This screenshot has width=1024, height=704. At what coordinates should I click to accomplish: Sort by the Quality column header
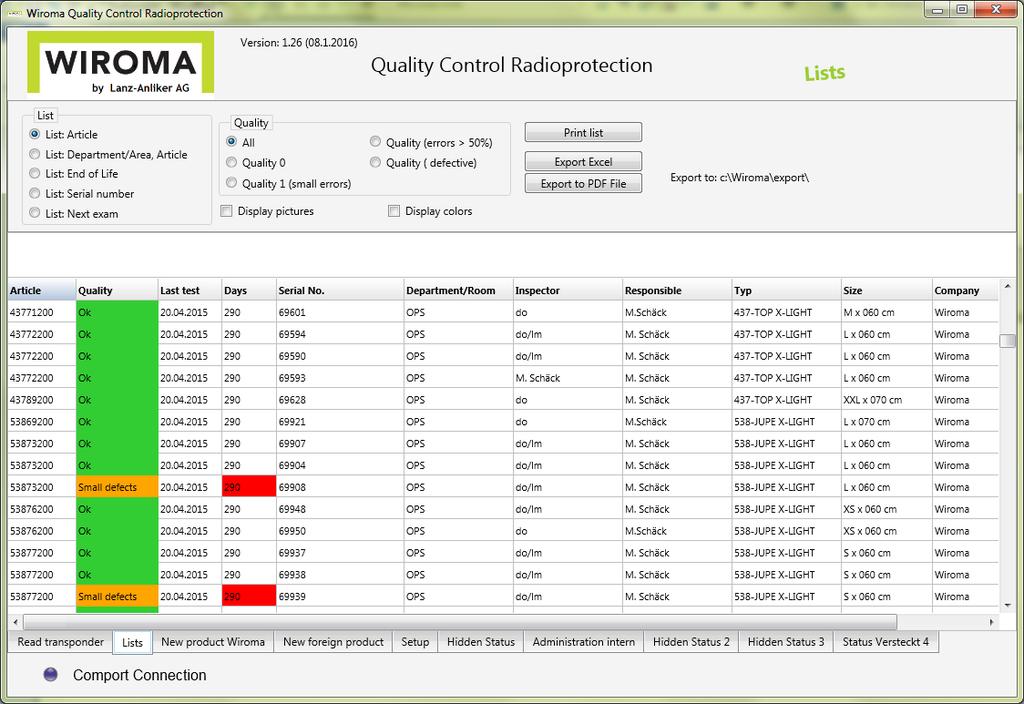pos(117,291)
